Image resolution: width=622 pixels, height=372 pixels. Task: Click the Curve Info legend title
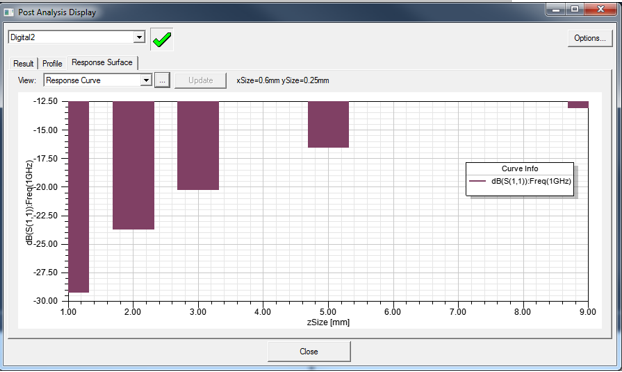520,169
